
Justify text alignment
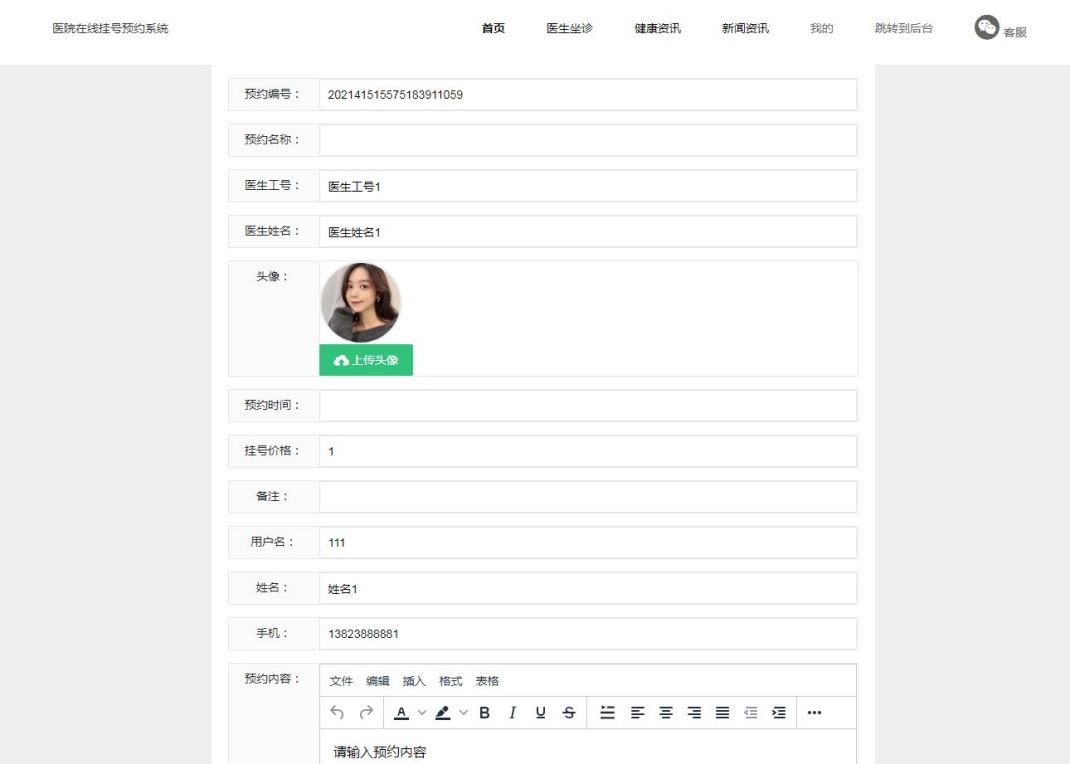(722, 712)
